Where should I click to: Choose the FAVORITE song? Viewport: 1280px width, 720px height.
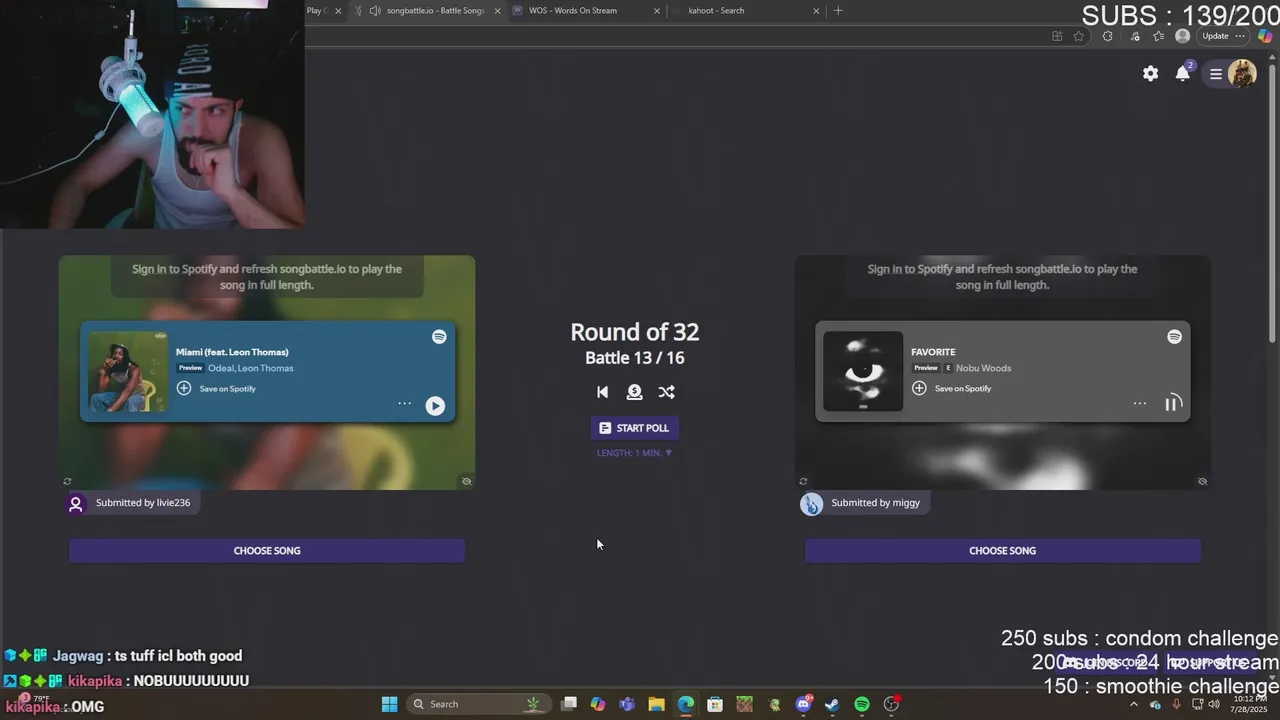pos(1002,550)
